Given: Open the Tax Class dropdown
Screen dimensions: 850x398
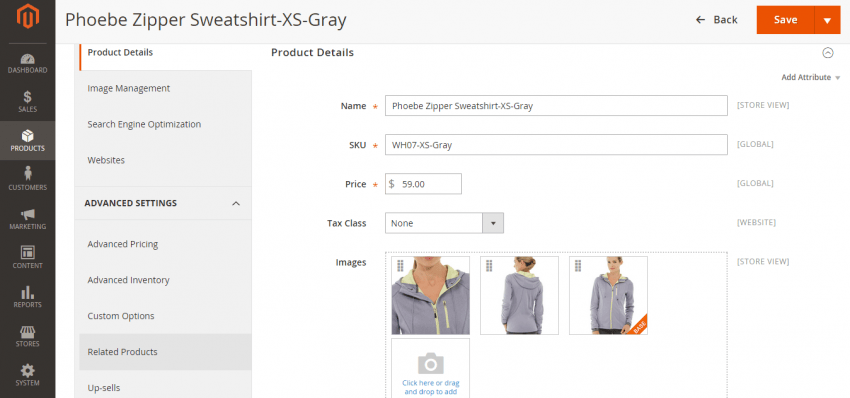Looking at the screenshot, I should [x=445, y=223].
